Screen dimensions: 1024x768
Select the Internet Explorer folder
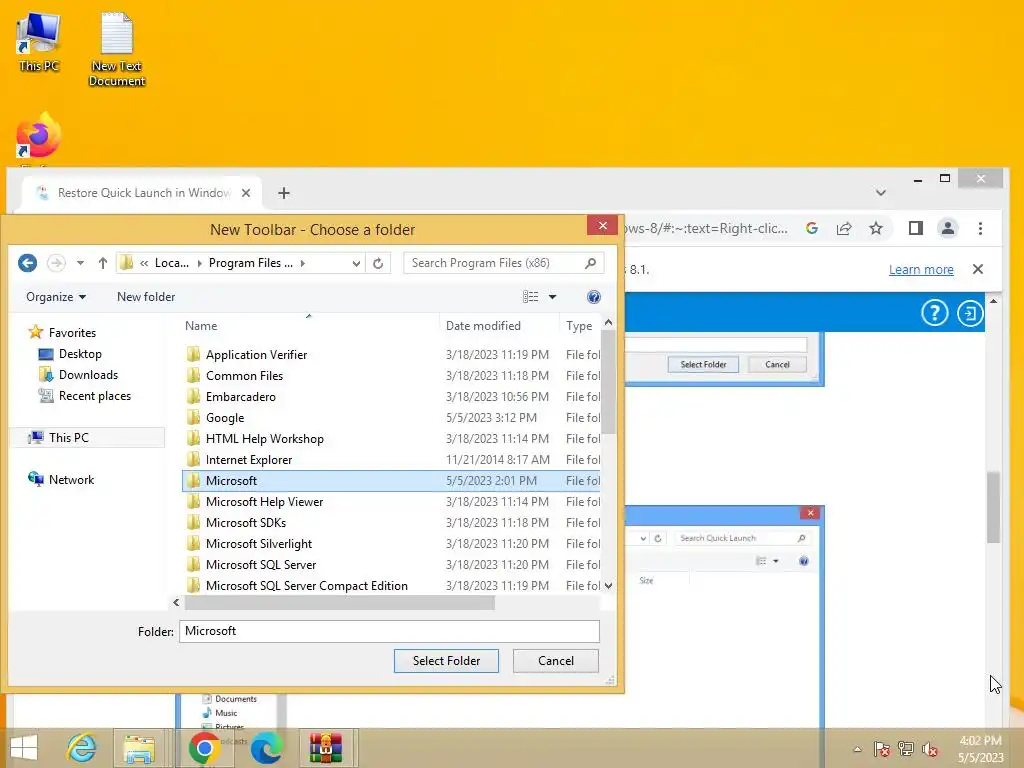click(391, 460)
